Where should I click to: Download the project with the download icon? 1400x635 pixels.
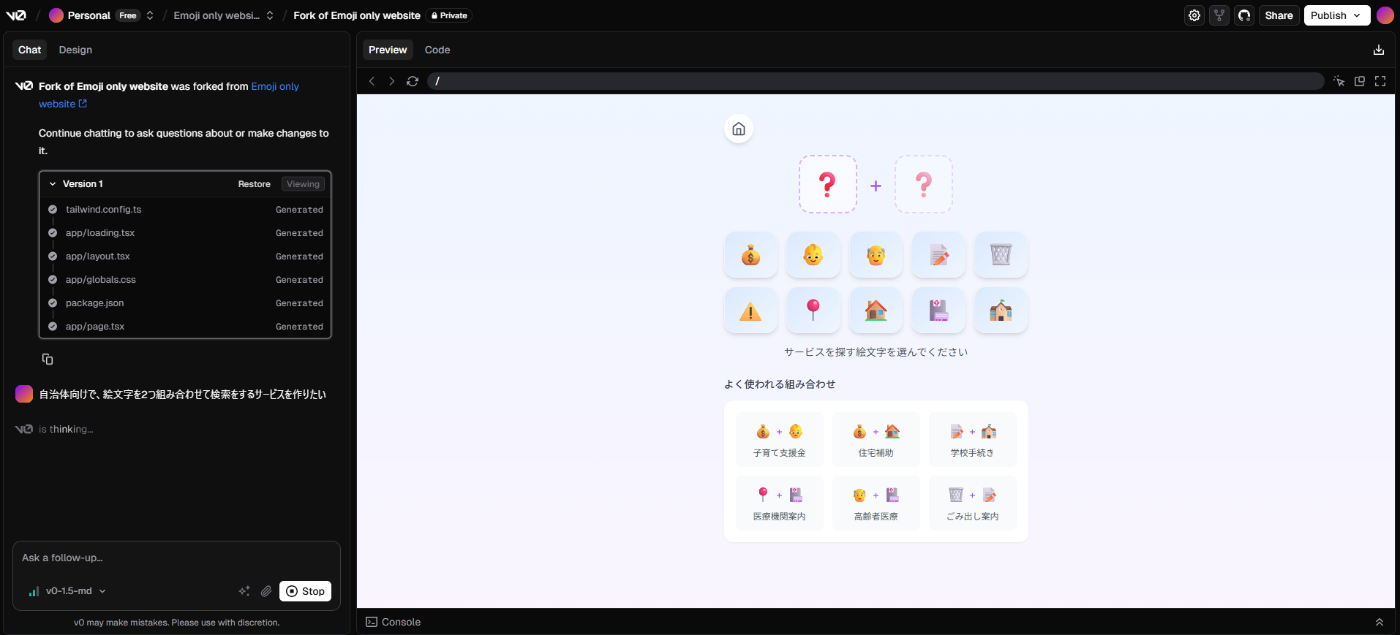tap(1379, 50)
